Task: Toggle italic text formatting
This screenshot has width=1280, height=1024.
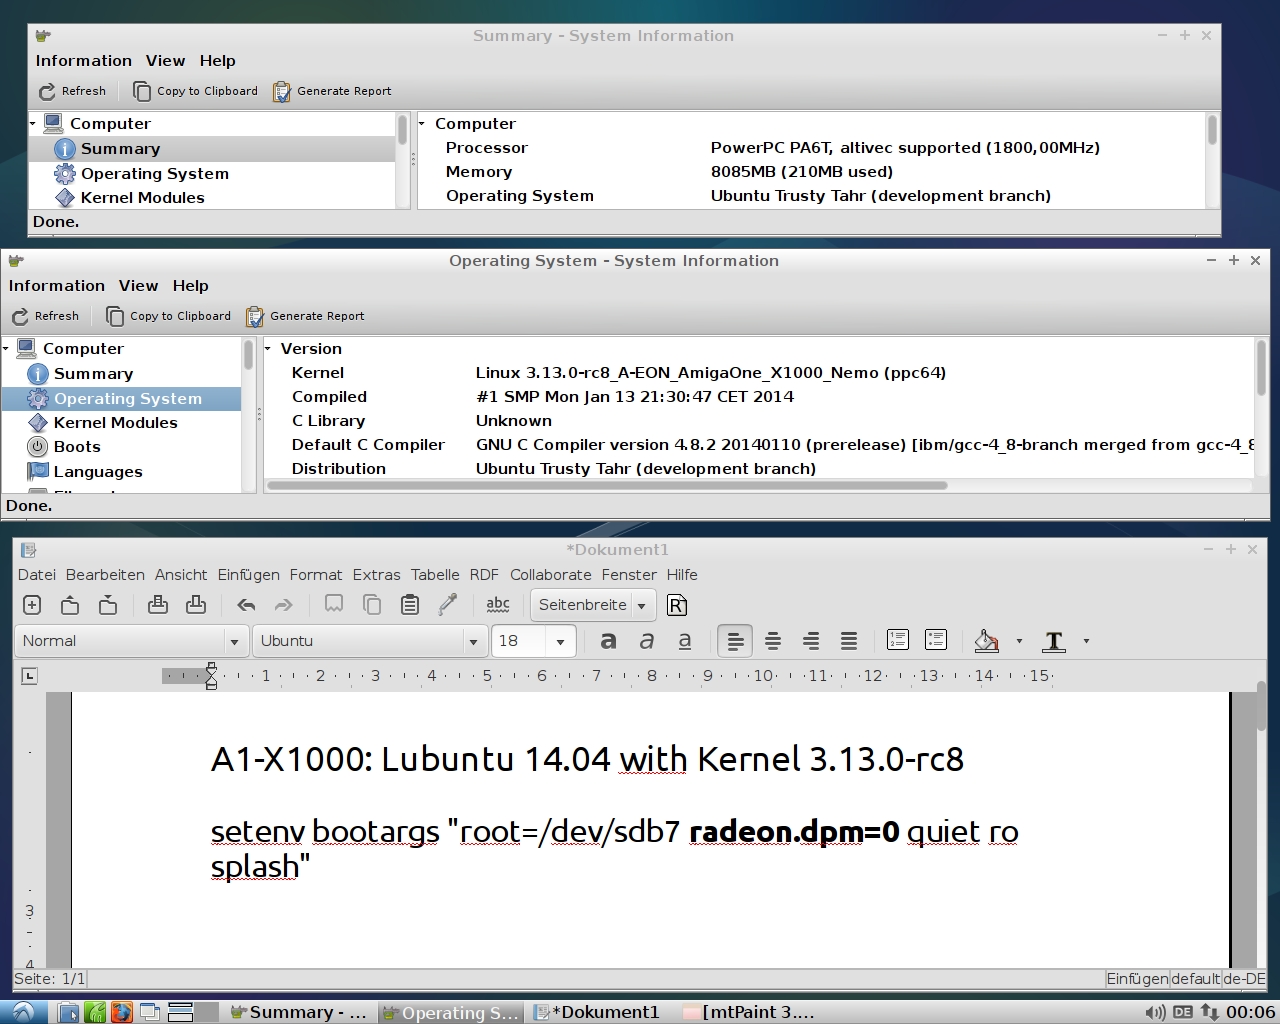Action: coord(647,641)
